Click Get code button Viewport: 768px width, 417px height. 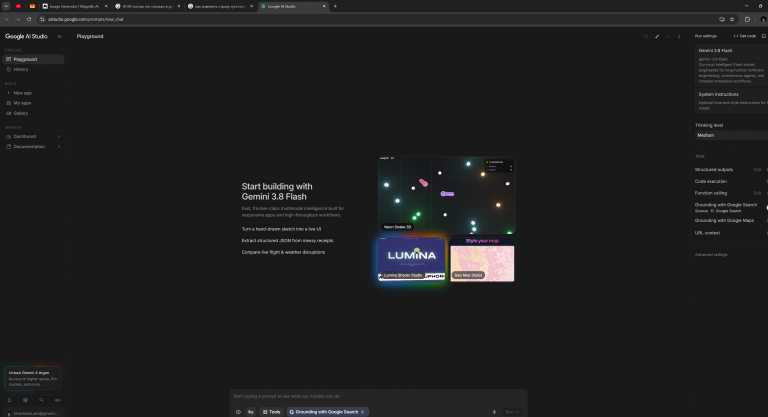[x=744, y=36]
